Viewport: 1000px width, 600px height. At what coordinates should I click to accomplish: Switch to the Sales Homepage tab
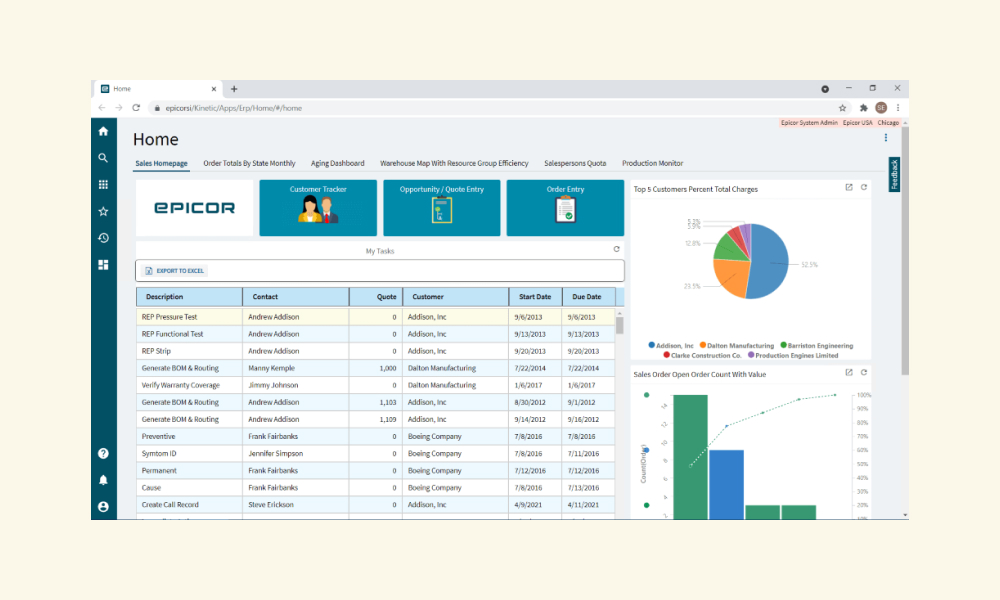tap(161, 163)
